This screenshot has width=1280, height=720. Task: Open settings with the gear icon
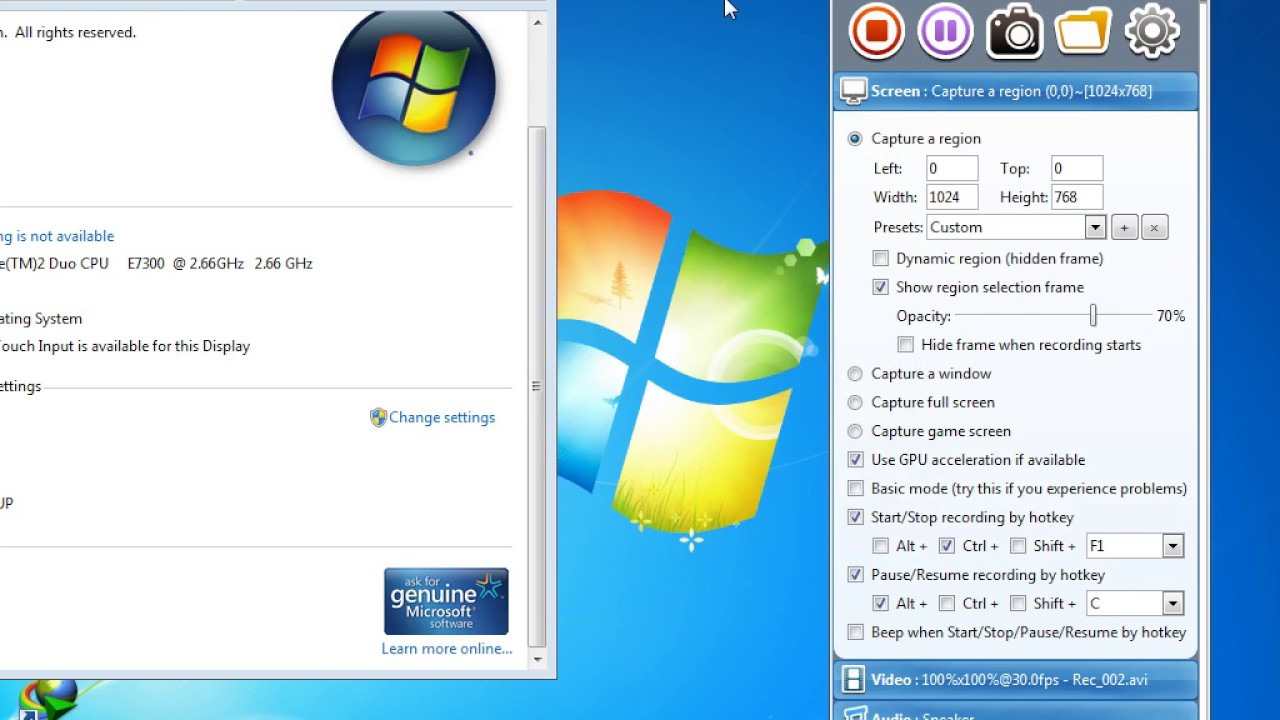tap(1152, 30)
